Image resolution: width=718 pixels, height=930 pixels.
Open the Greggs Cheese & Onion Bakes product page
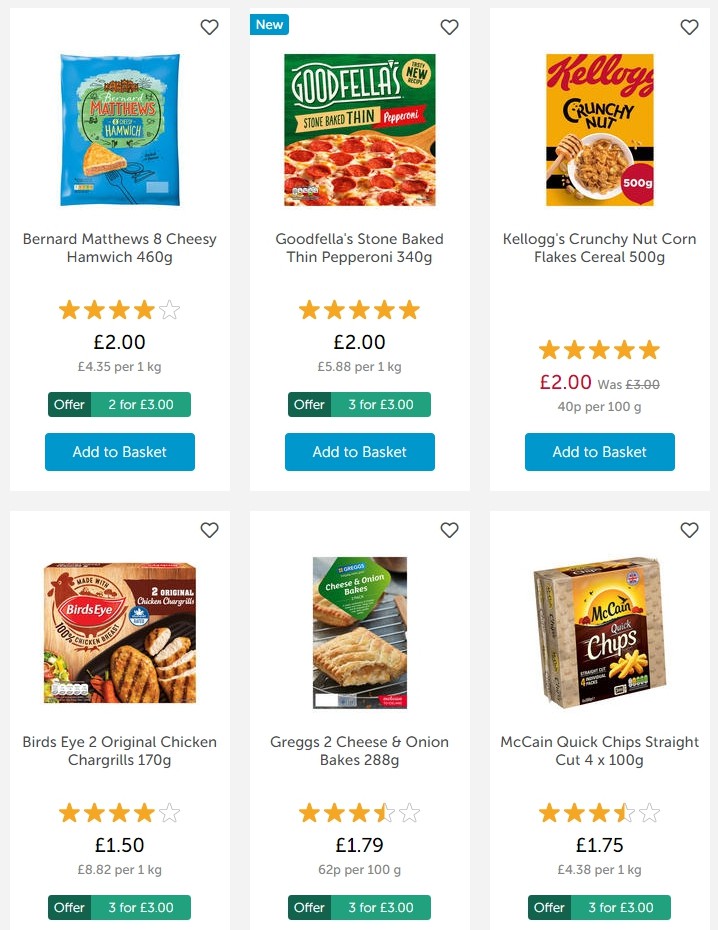coord(359,751)
